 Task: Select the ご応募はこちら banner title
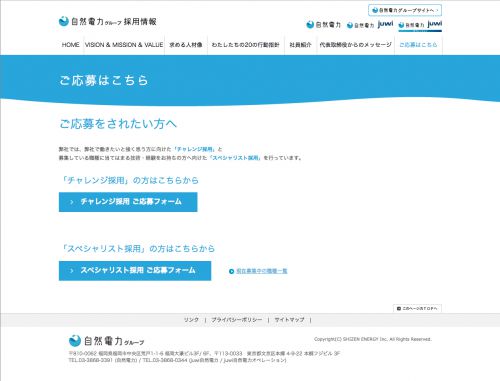[104, 80]
